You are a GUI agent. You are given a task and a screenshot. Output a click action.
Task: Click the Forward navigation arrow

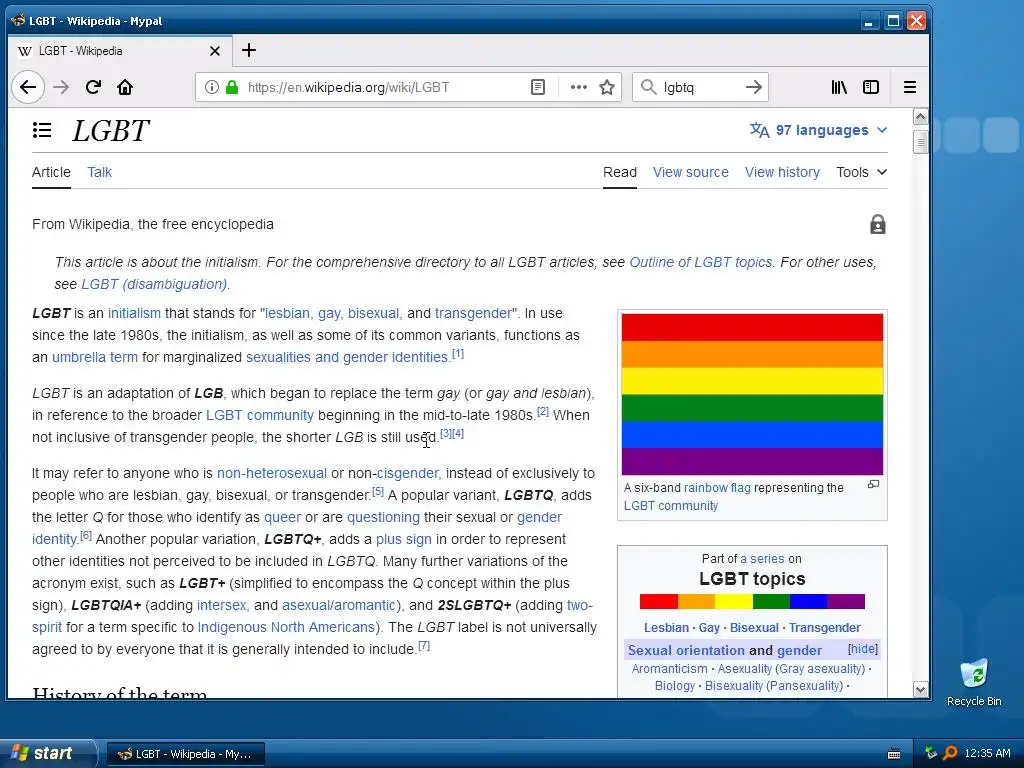(x=61, y=87)
